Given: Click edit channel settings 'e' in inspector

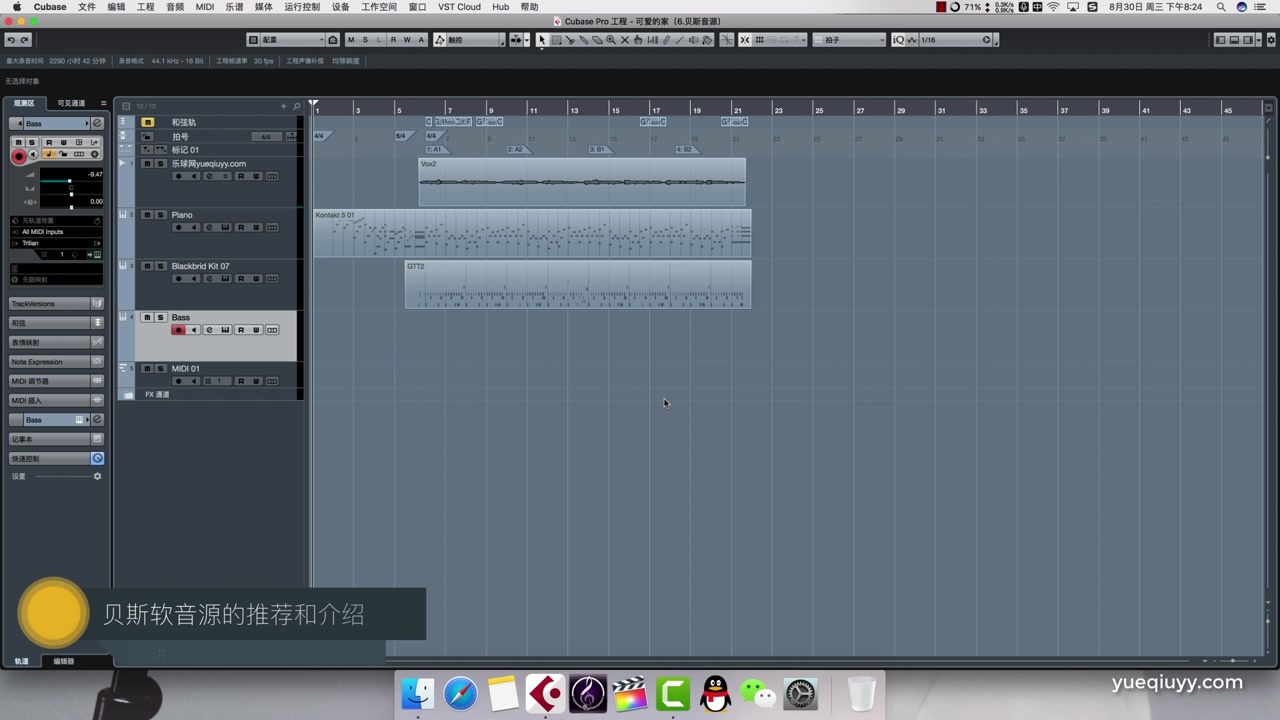Looking at the screenshot, I should coord(97,123).
